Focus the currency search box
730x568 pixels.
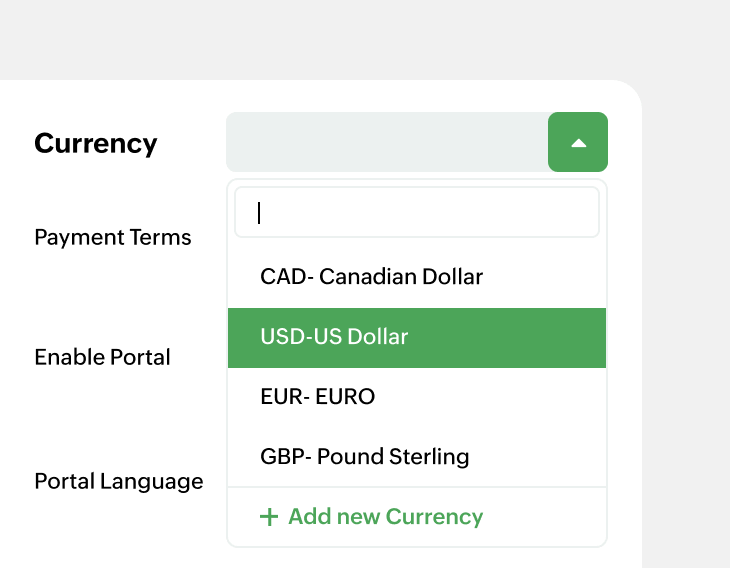pos(417,212)
